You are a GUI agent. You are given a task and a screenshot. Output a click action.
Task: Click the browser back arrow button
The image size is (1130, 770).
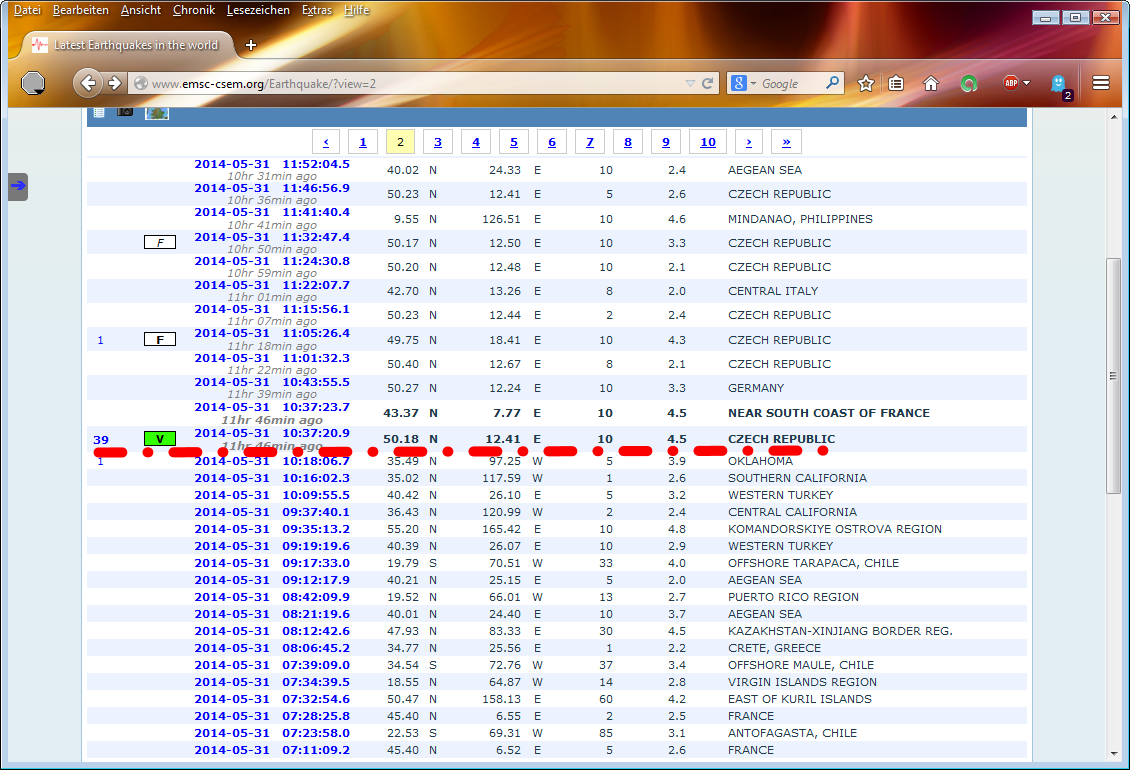[88, 83]
